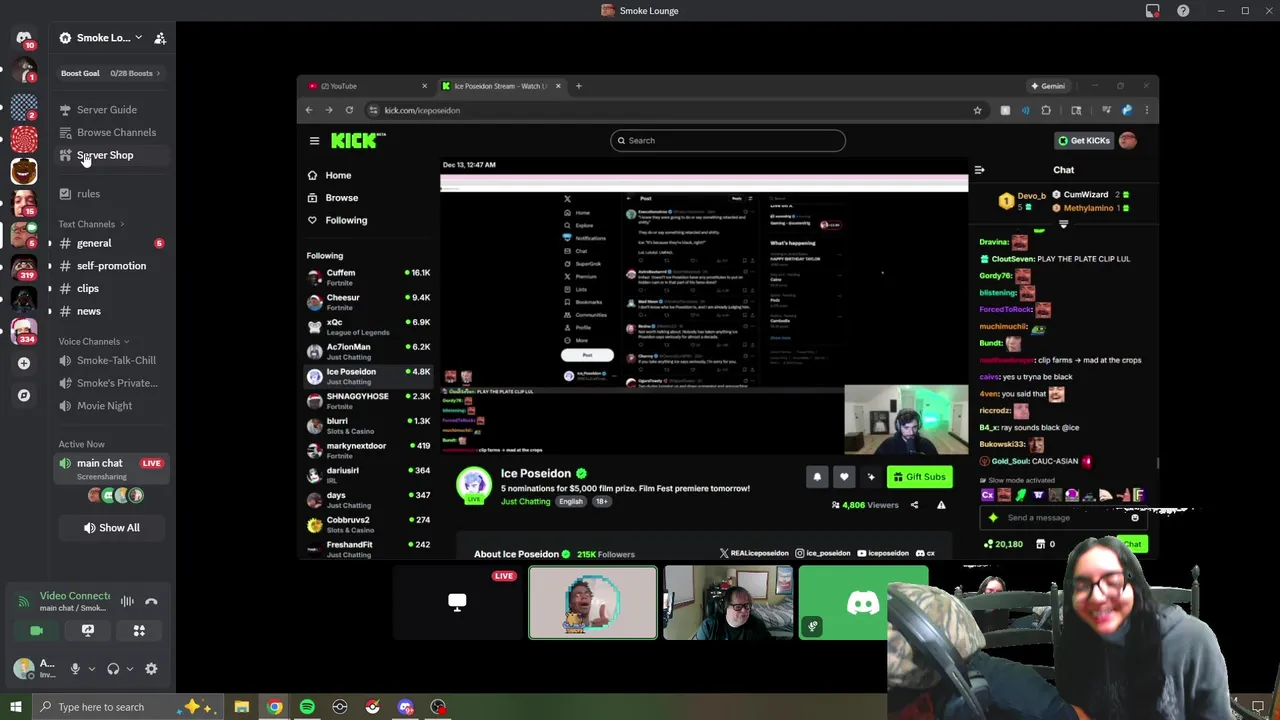Open Discord User Settings gear

[x=151, y=669]
